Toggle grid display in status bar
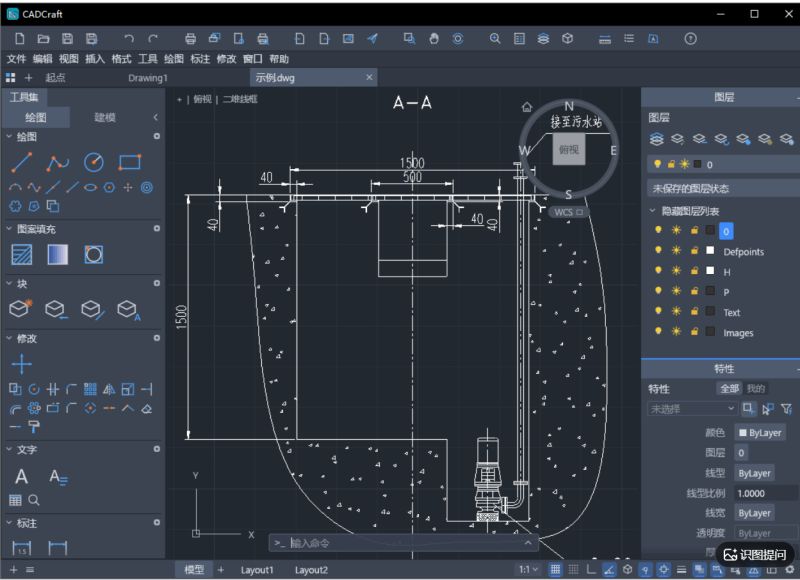 555,569
